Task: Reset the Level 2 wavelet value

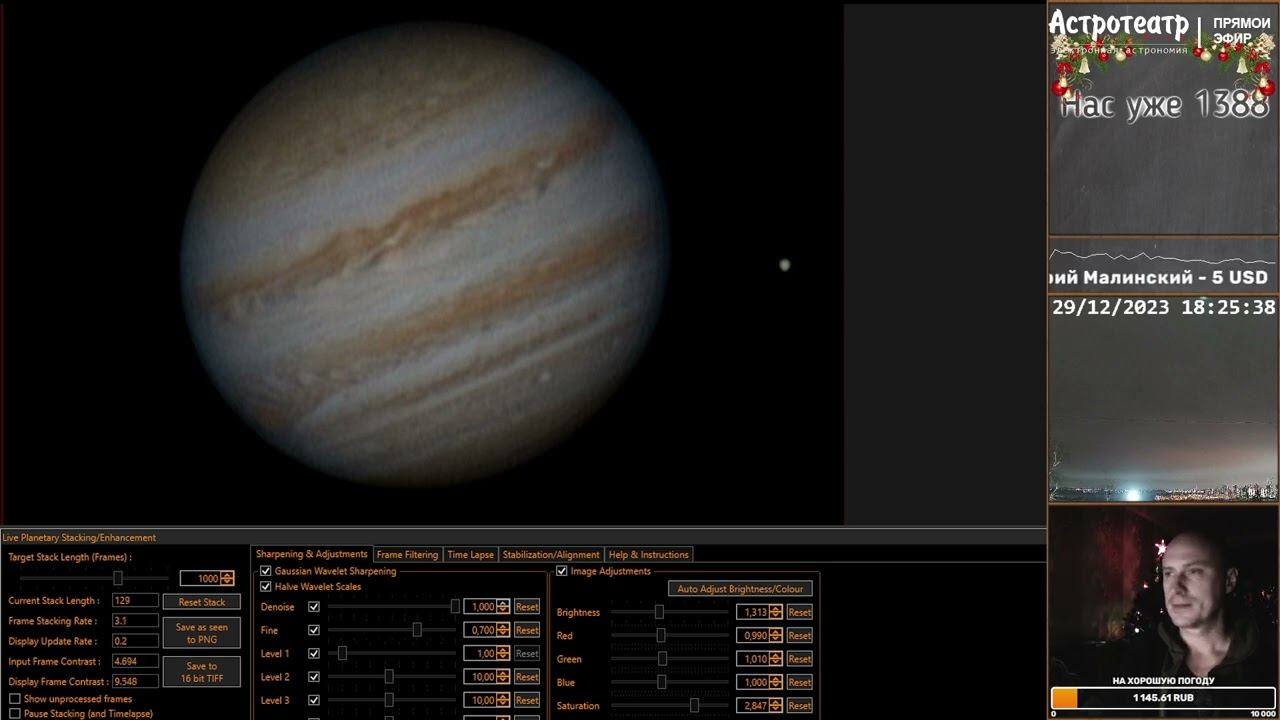Action: click(527, 677)
